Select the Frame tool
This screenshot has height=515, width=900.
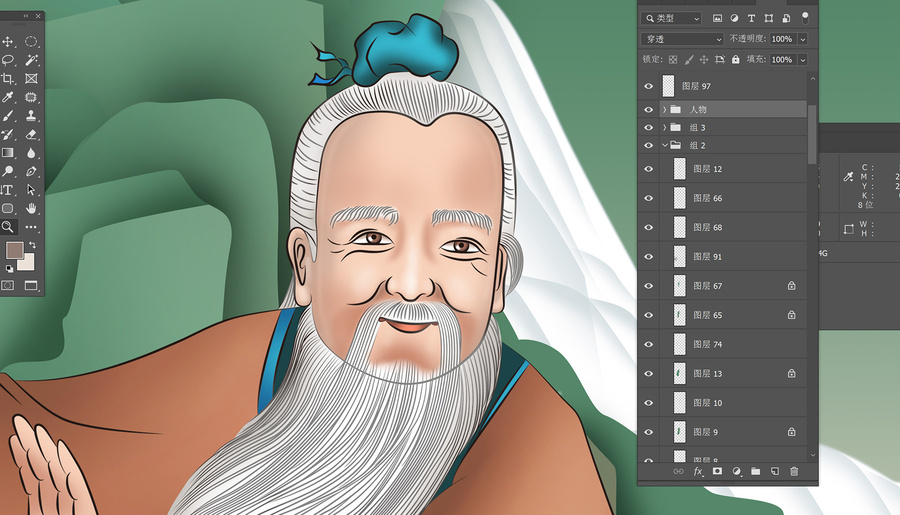click(31, 79)
